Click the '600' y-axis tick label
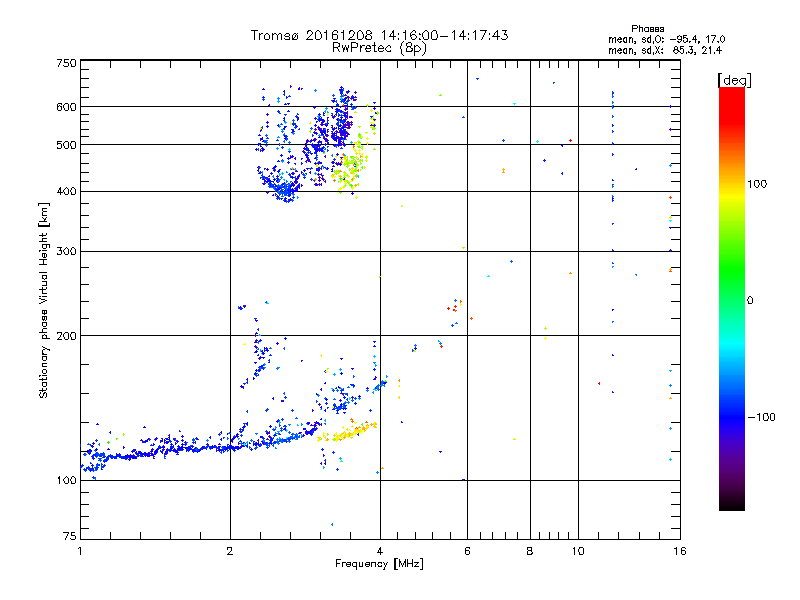The width and height of the screenshot is (800, 600). 66,107
